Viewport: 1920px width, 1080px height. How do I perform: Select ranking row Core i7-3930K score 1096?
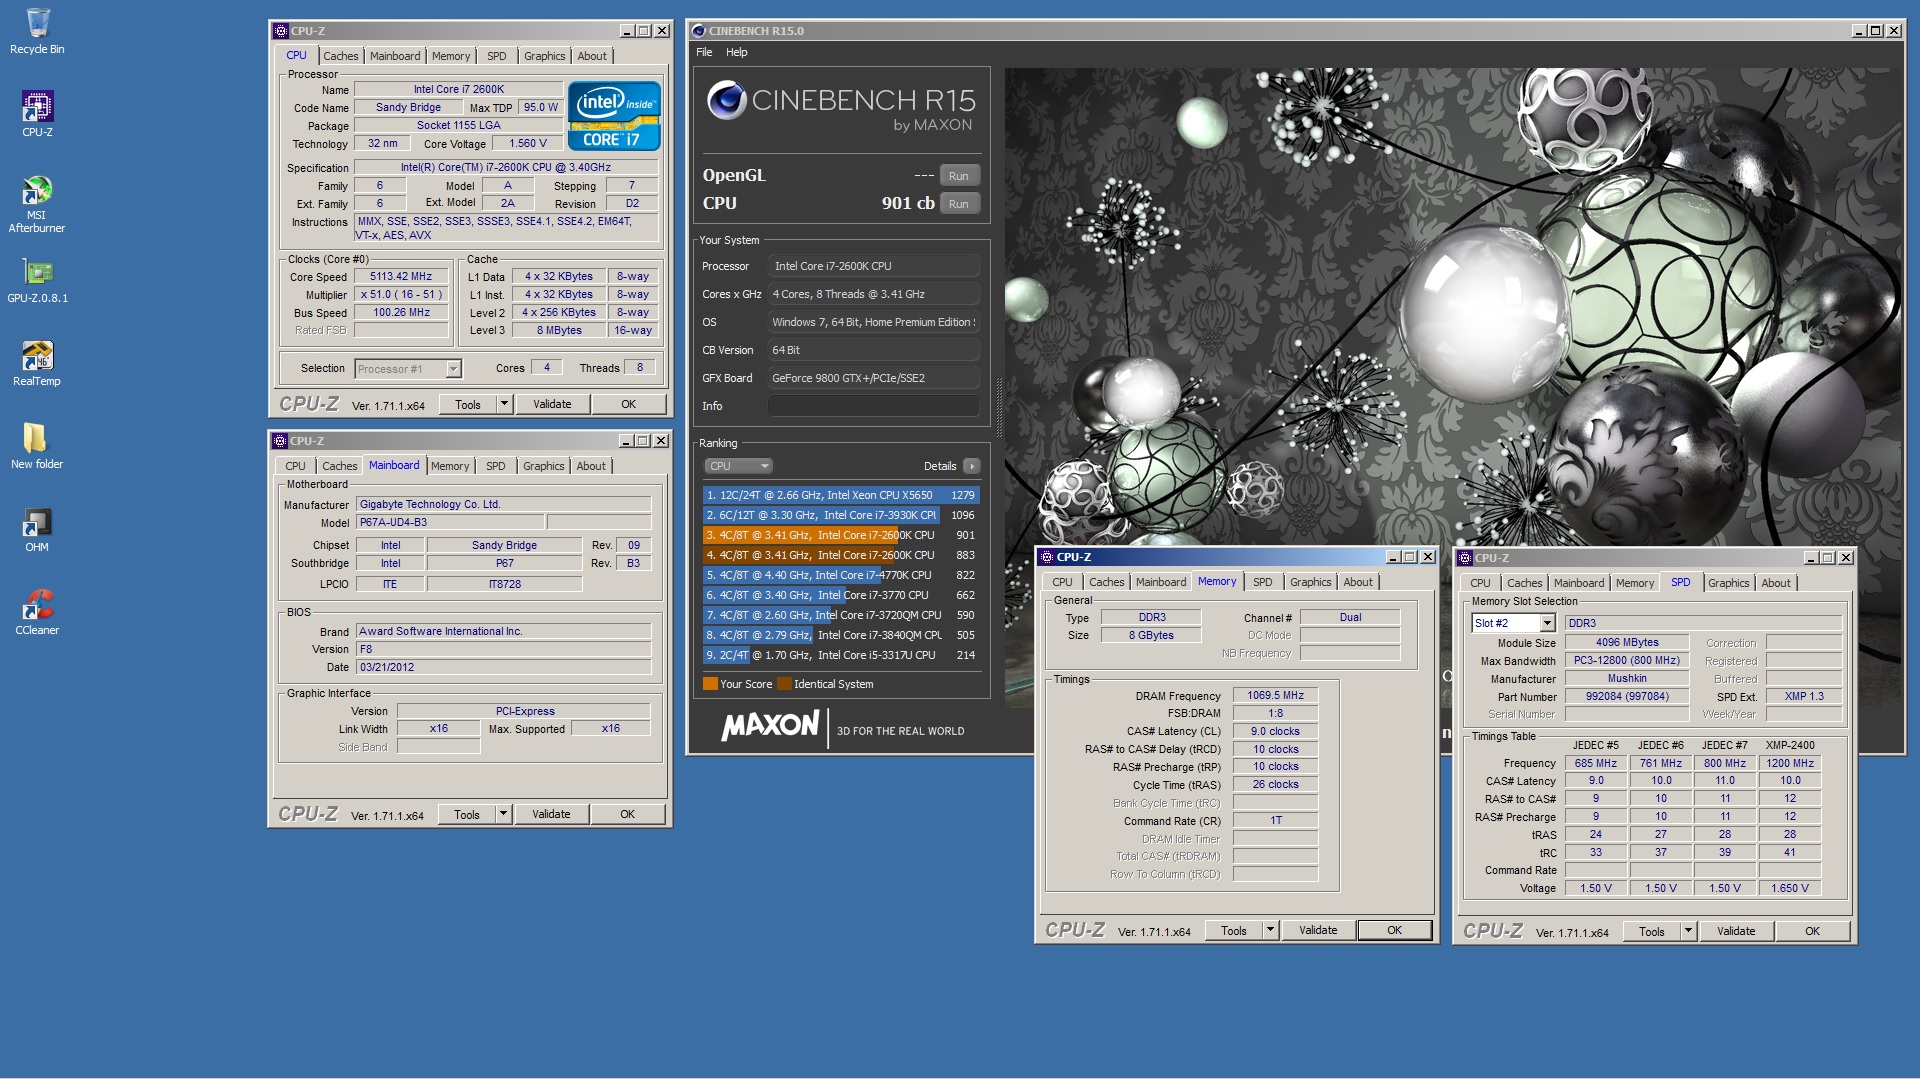click(840, 515)
